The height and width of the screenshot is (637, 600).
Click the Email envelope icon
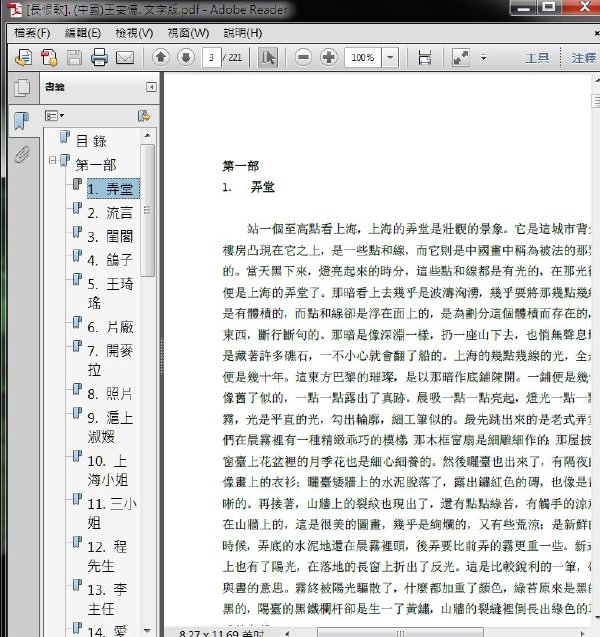(125, 58)
